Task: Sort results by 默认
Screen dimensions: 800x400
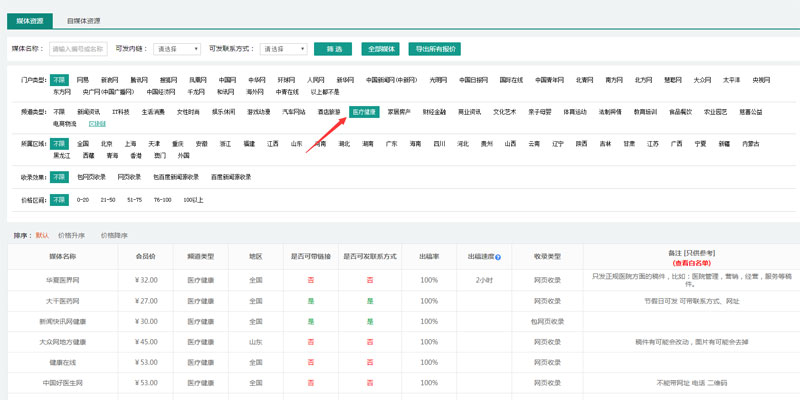Action: (x=42, y=236)
